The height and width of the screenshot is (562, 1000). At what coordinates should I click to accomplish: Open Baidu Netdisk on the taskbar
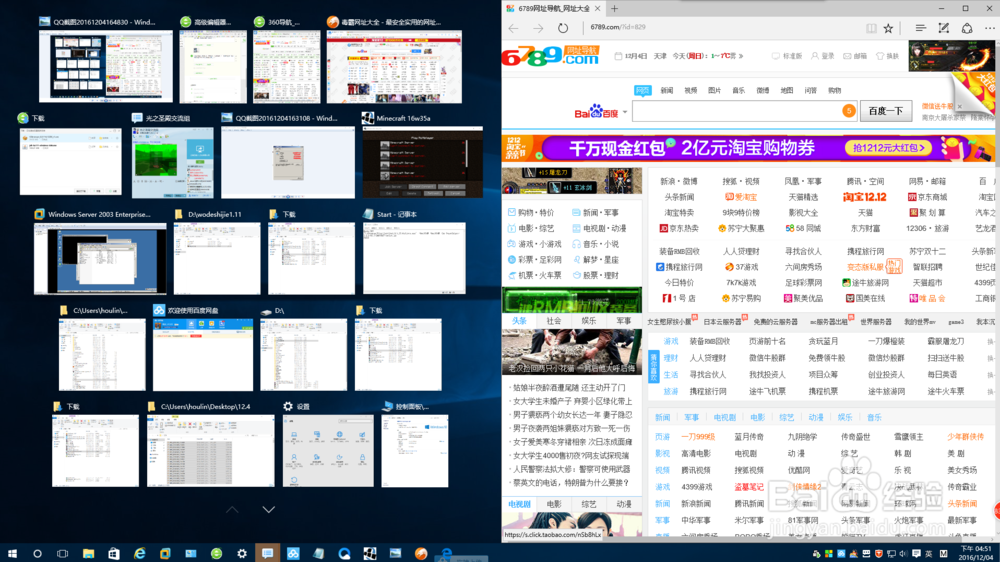click(293, 553)
